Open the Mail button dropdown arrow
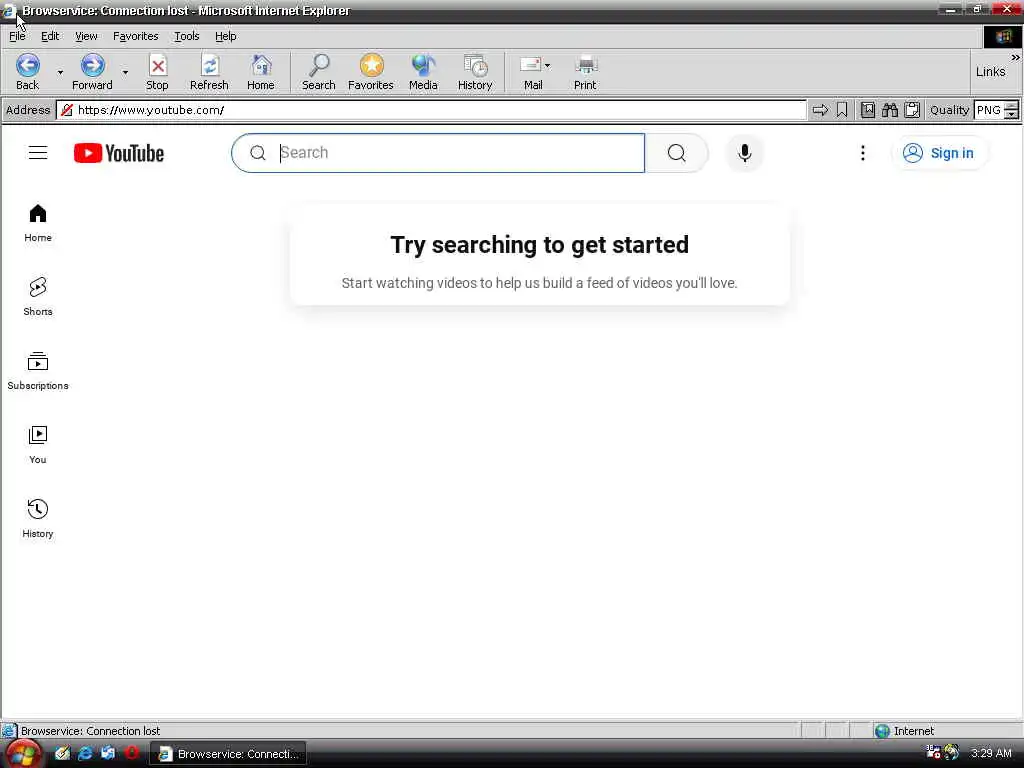1024x768 pixels. click(x=547, y=65)
